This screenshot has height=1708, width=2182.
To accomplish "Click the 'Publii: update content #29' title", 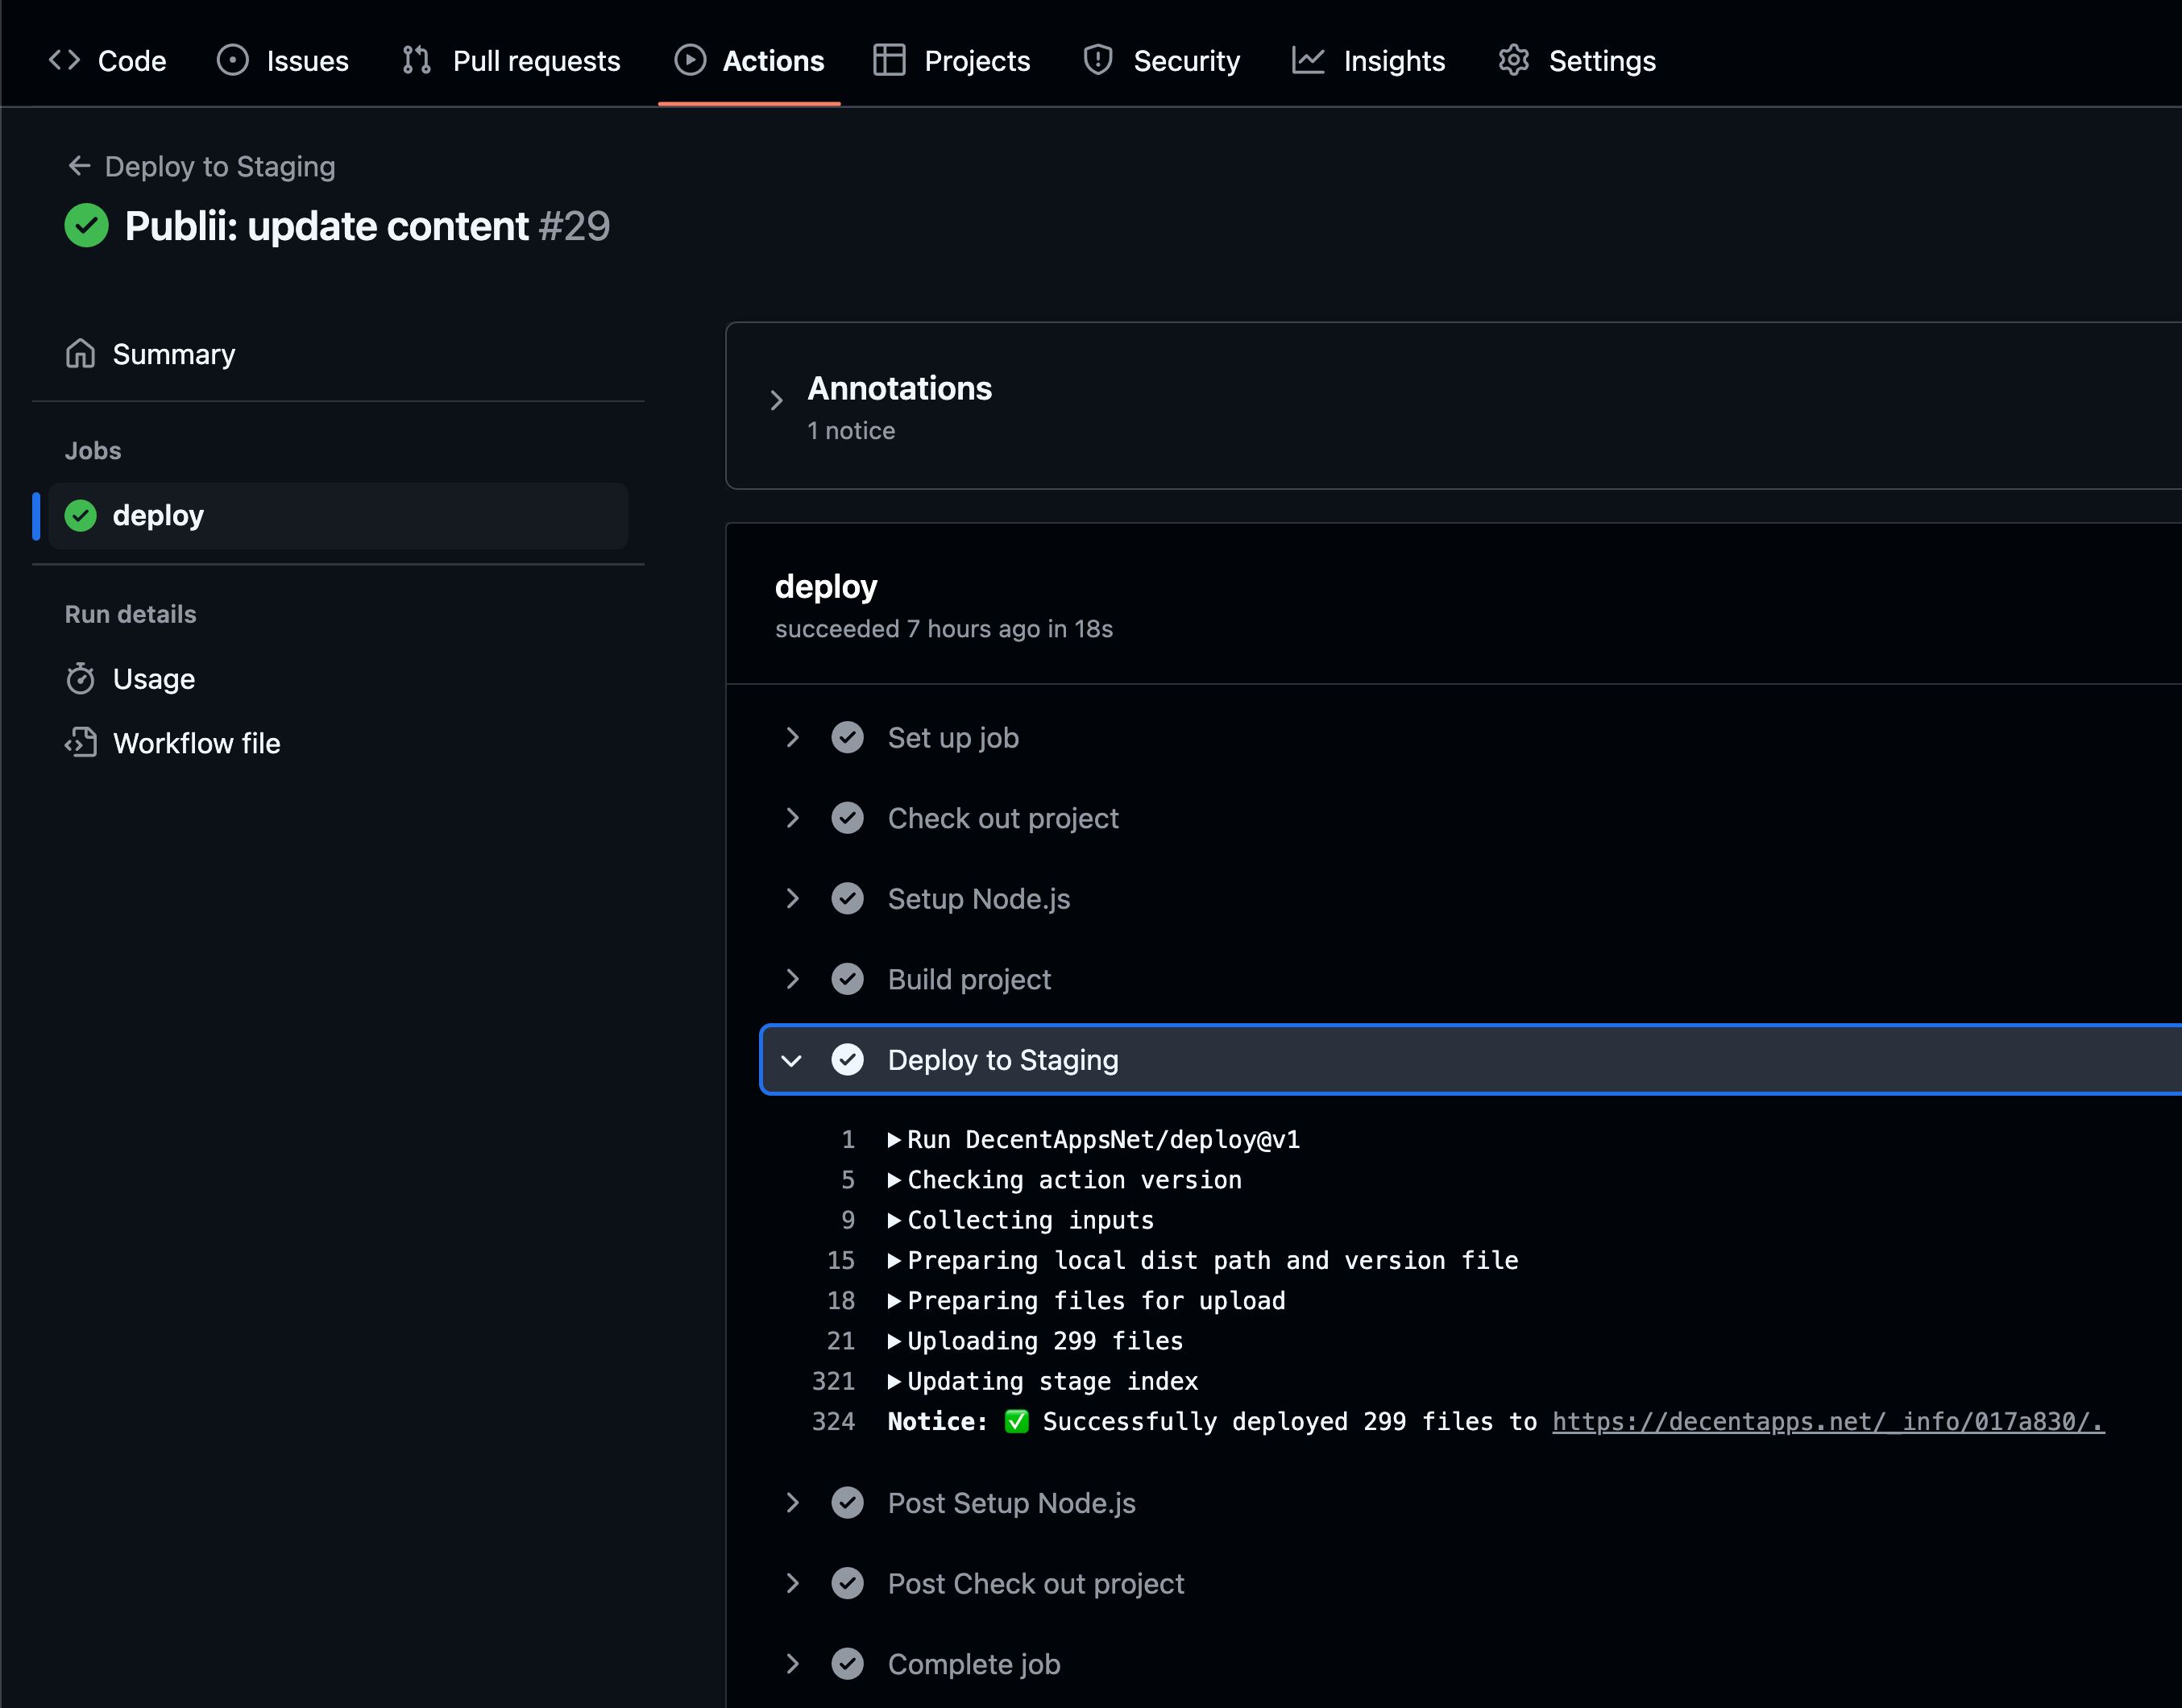I will tap(367, 226).
